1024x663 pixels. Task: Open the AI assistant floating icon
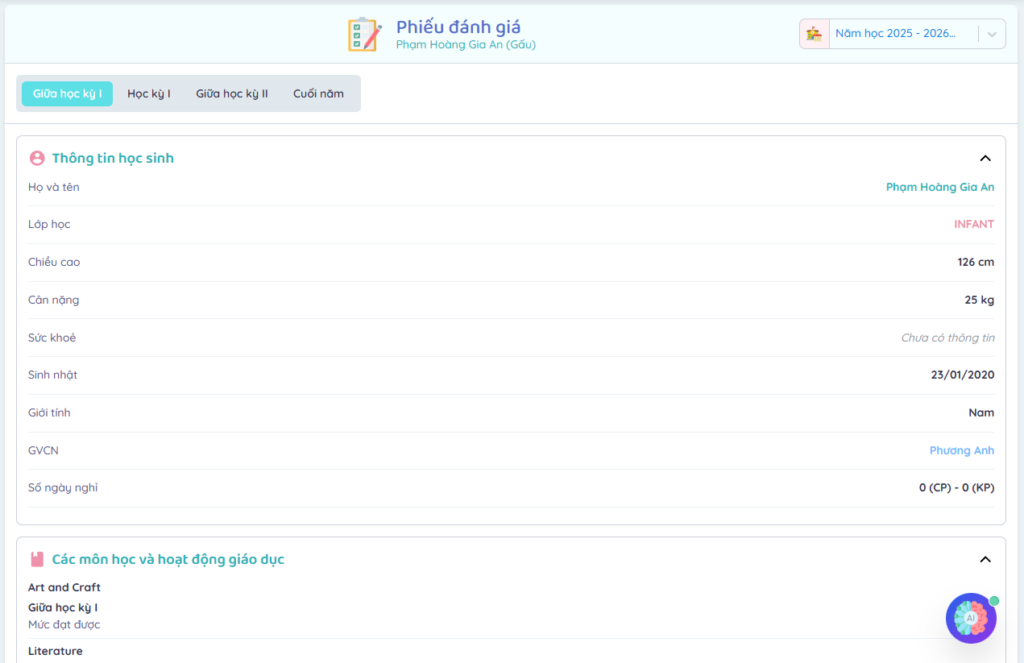tap(970, 618)
